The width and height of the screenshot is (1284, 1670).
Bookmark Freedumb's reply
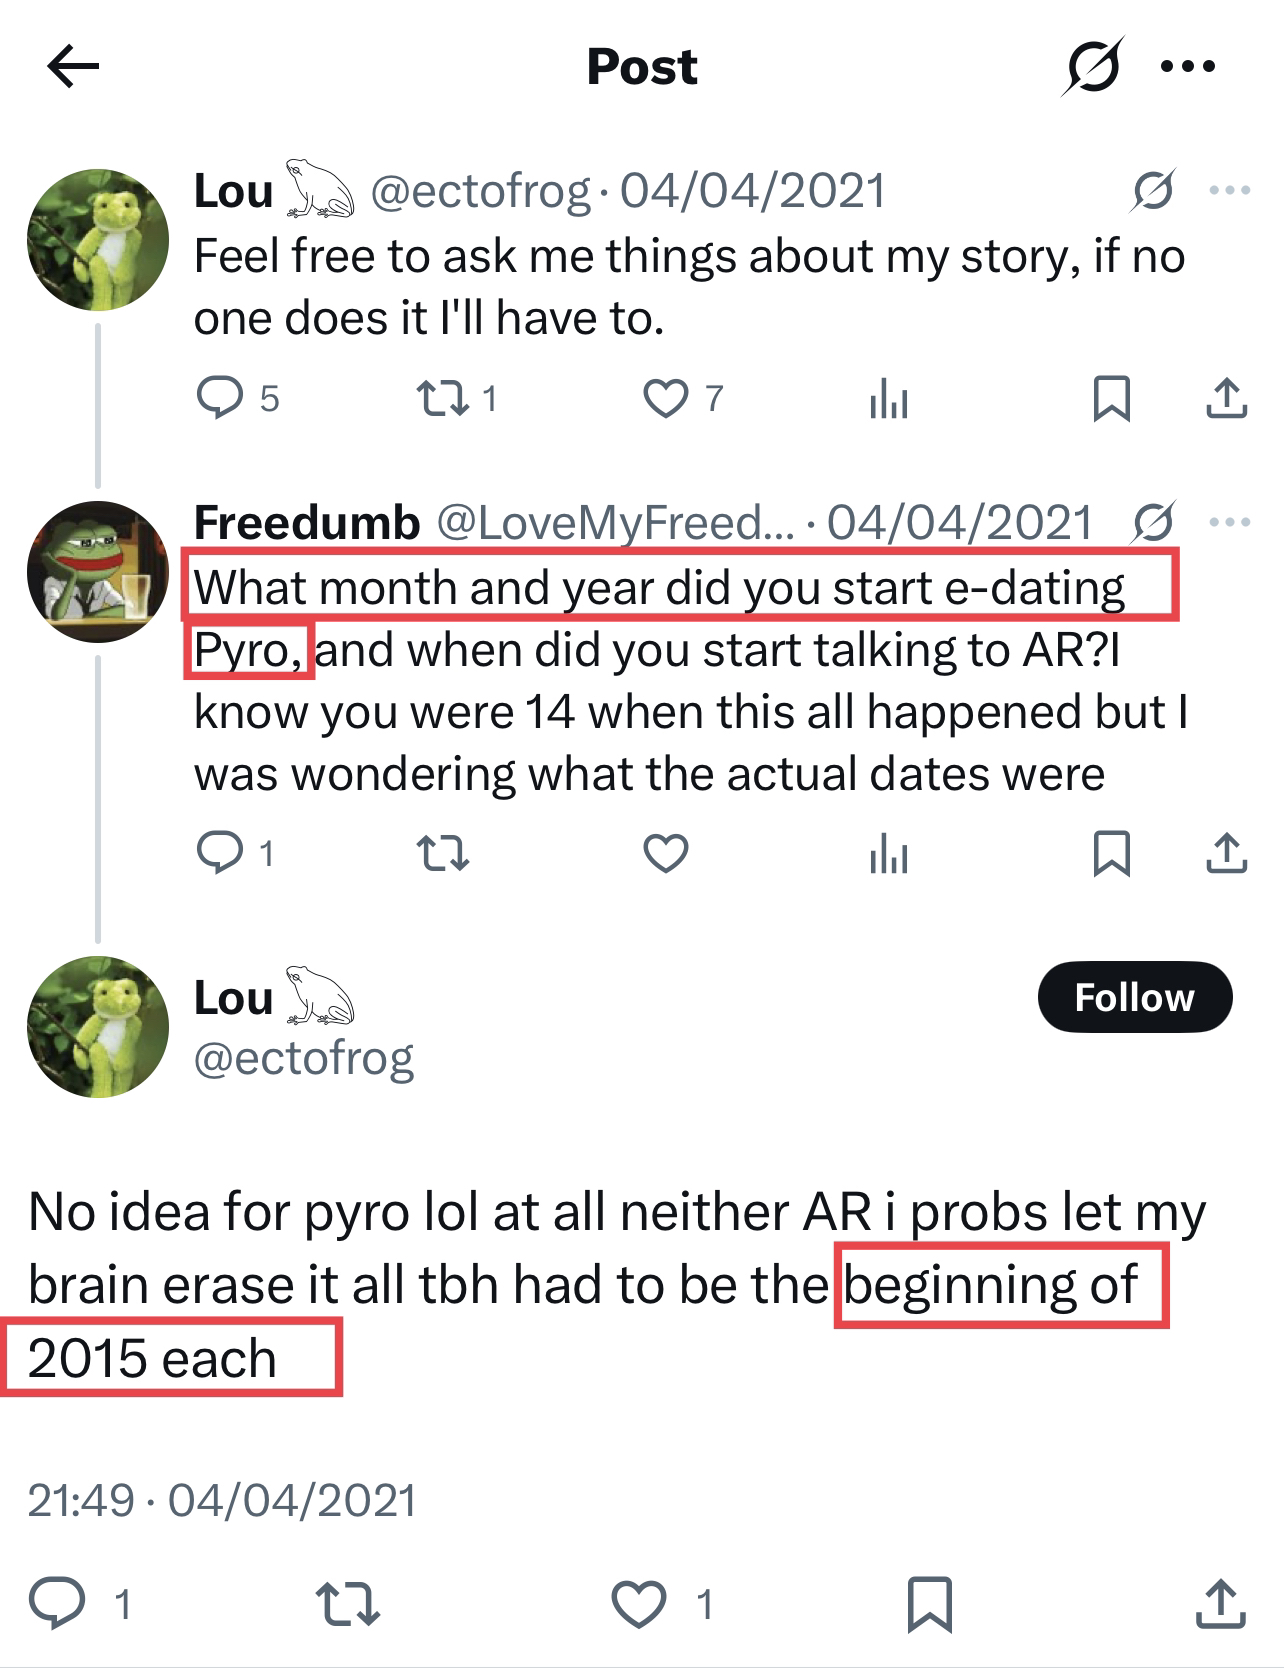click(x=1112, y=853)
